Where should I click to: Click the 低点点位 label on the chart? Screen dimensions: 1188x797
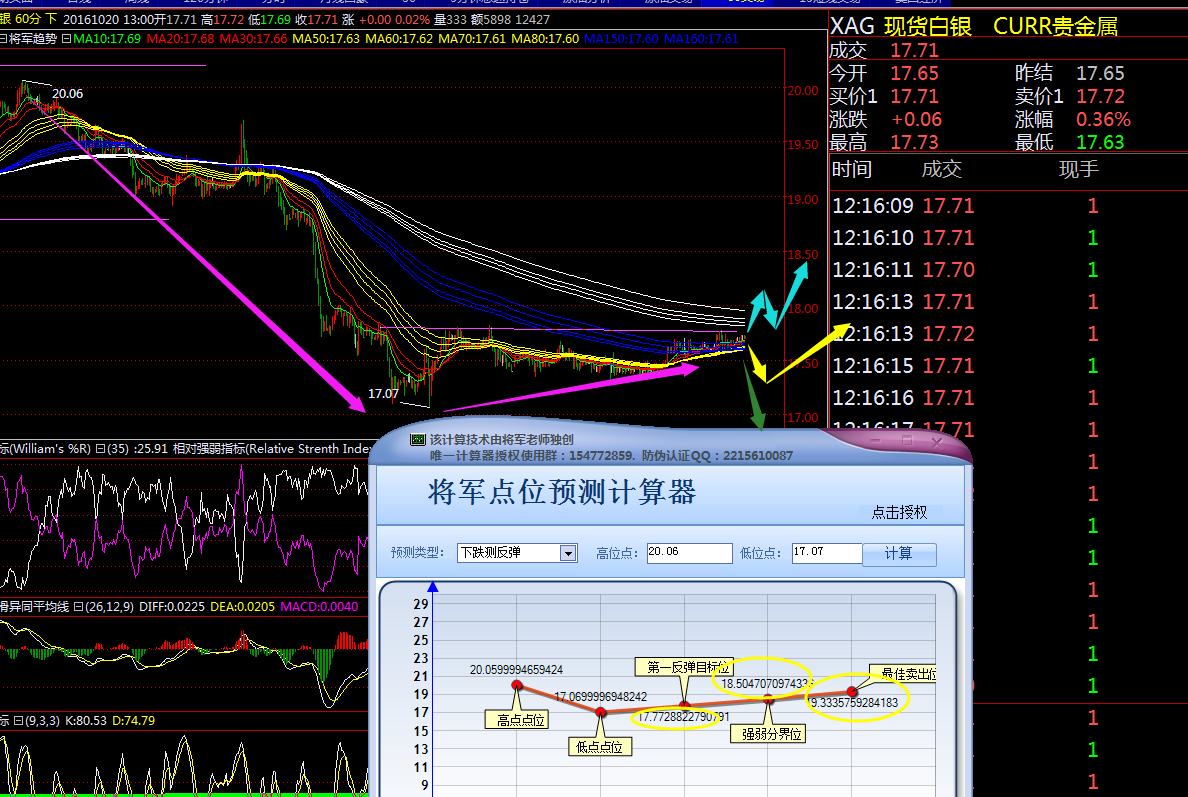point(600,746)
